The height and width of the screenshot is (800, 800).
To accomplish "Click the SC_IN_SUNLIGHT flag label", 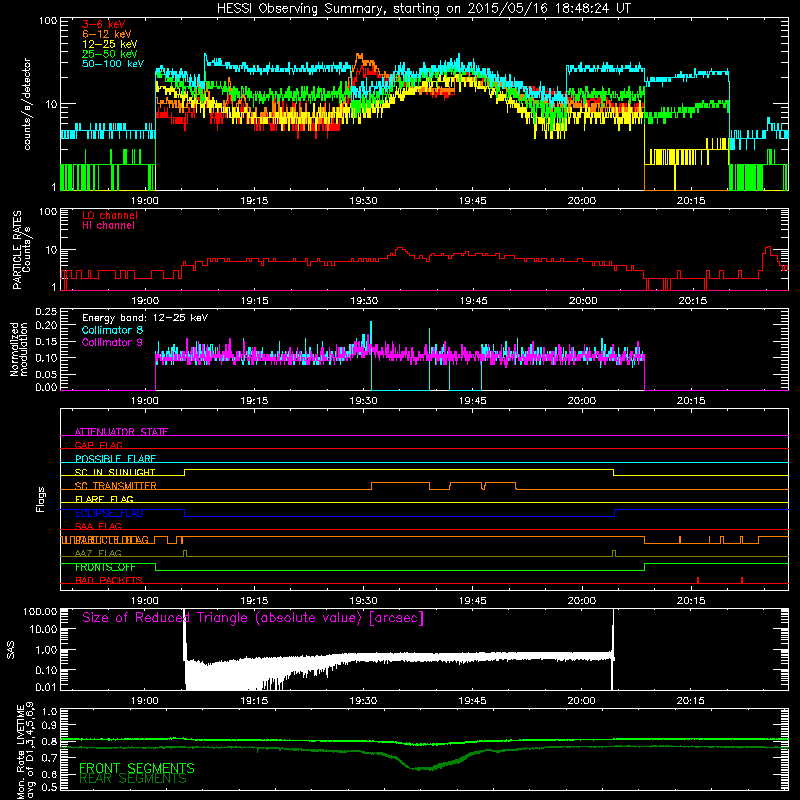I will (x=115, y=472).
